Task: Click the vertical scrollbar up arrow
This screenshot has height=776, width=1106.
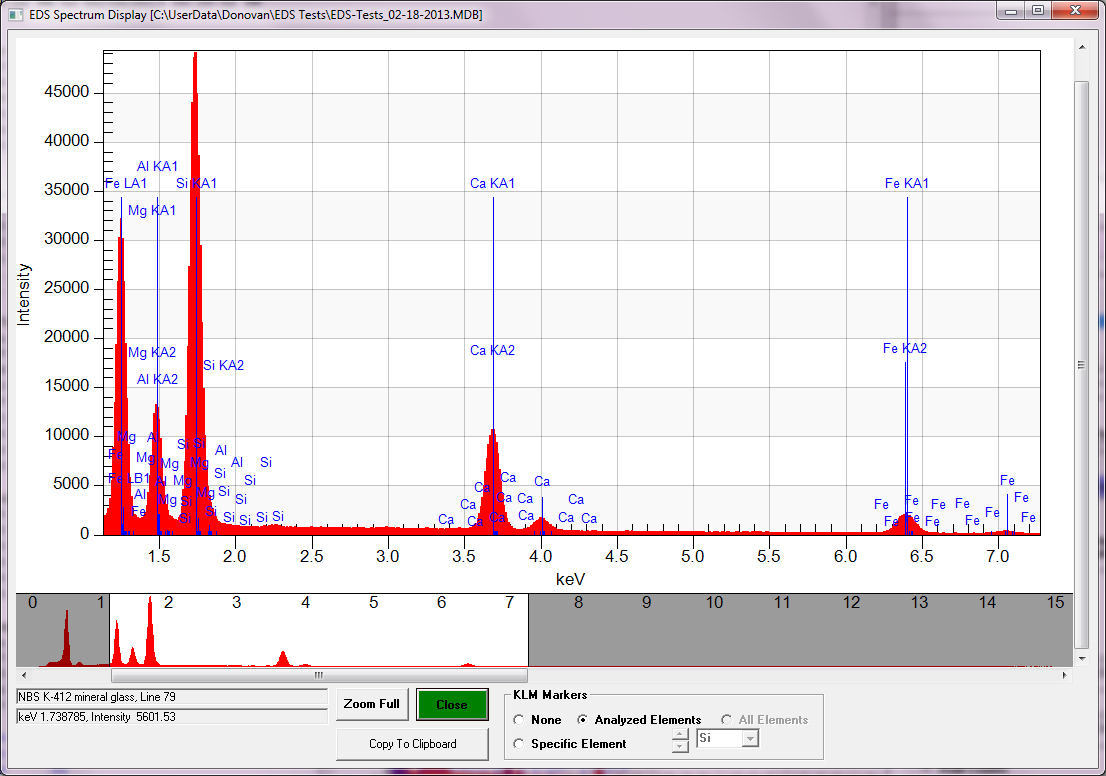Action: (1081, 47)
